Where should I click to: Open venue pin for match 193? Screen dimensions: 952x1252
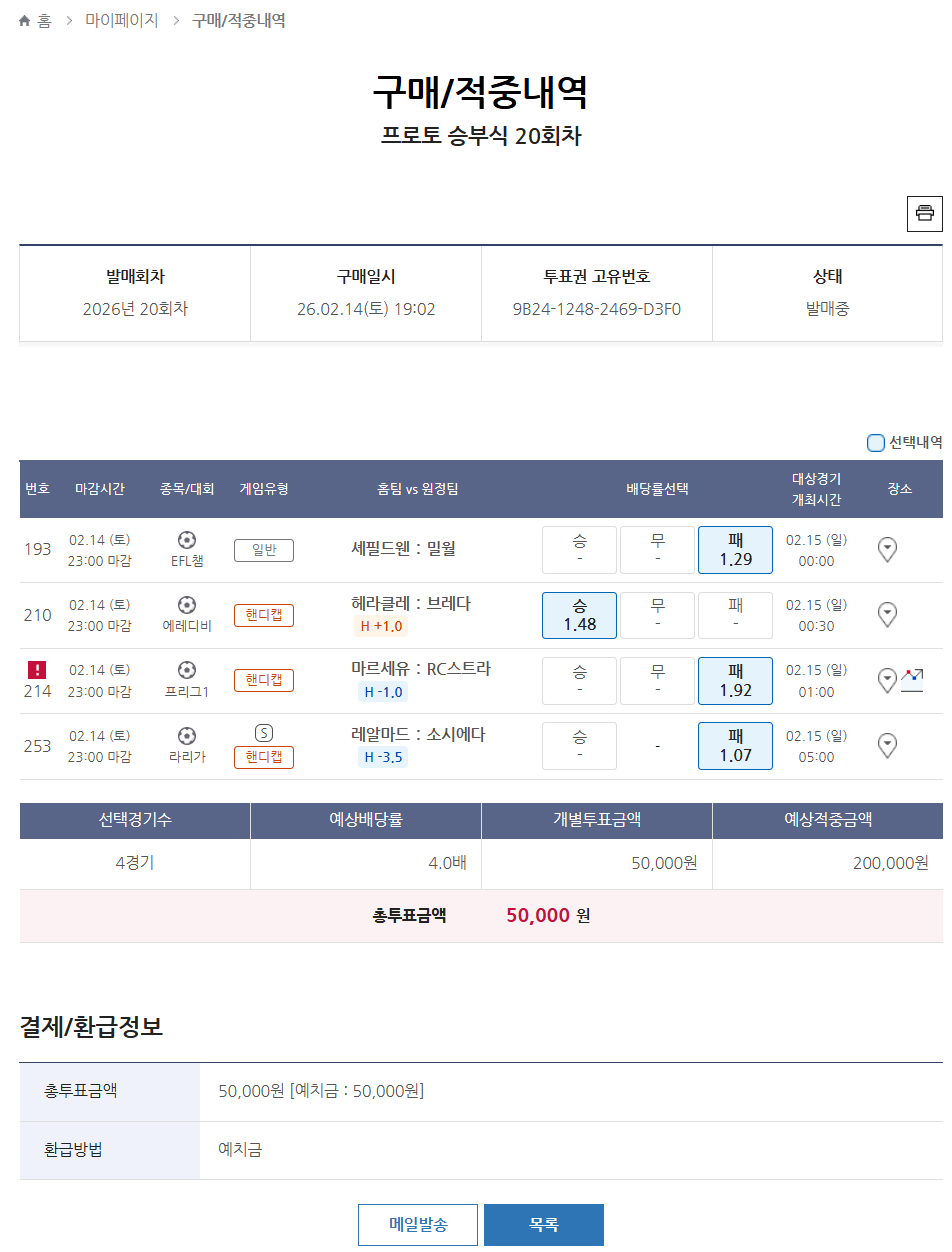[x=887, y=550]
